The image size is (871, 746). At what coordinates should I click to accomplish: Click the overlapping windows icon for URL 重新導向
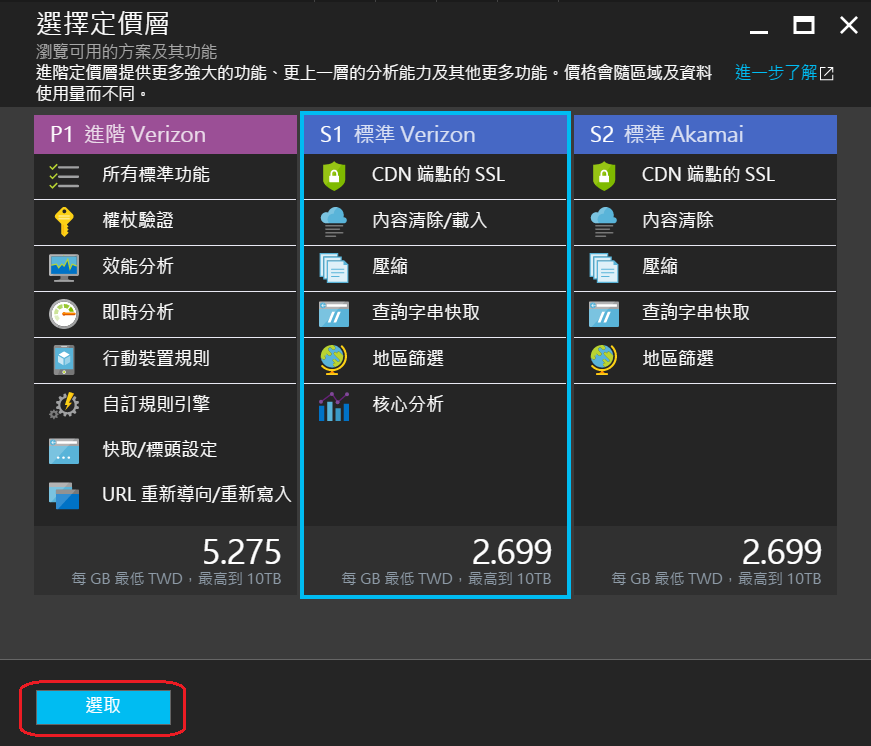[64, 495]
